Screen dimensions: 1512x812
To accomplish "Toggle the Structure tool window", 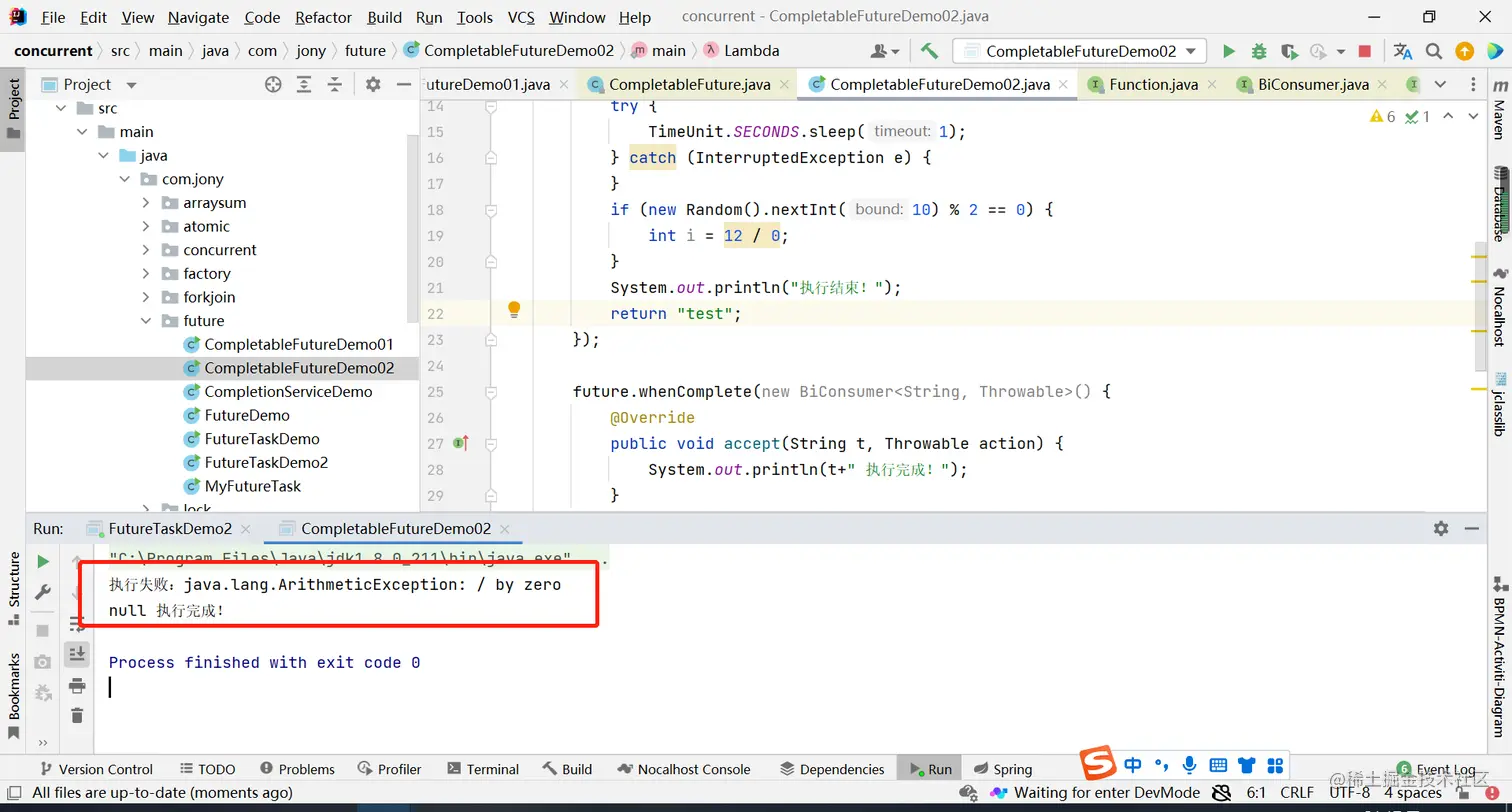I will point(14,588).
